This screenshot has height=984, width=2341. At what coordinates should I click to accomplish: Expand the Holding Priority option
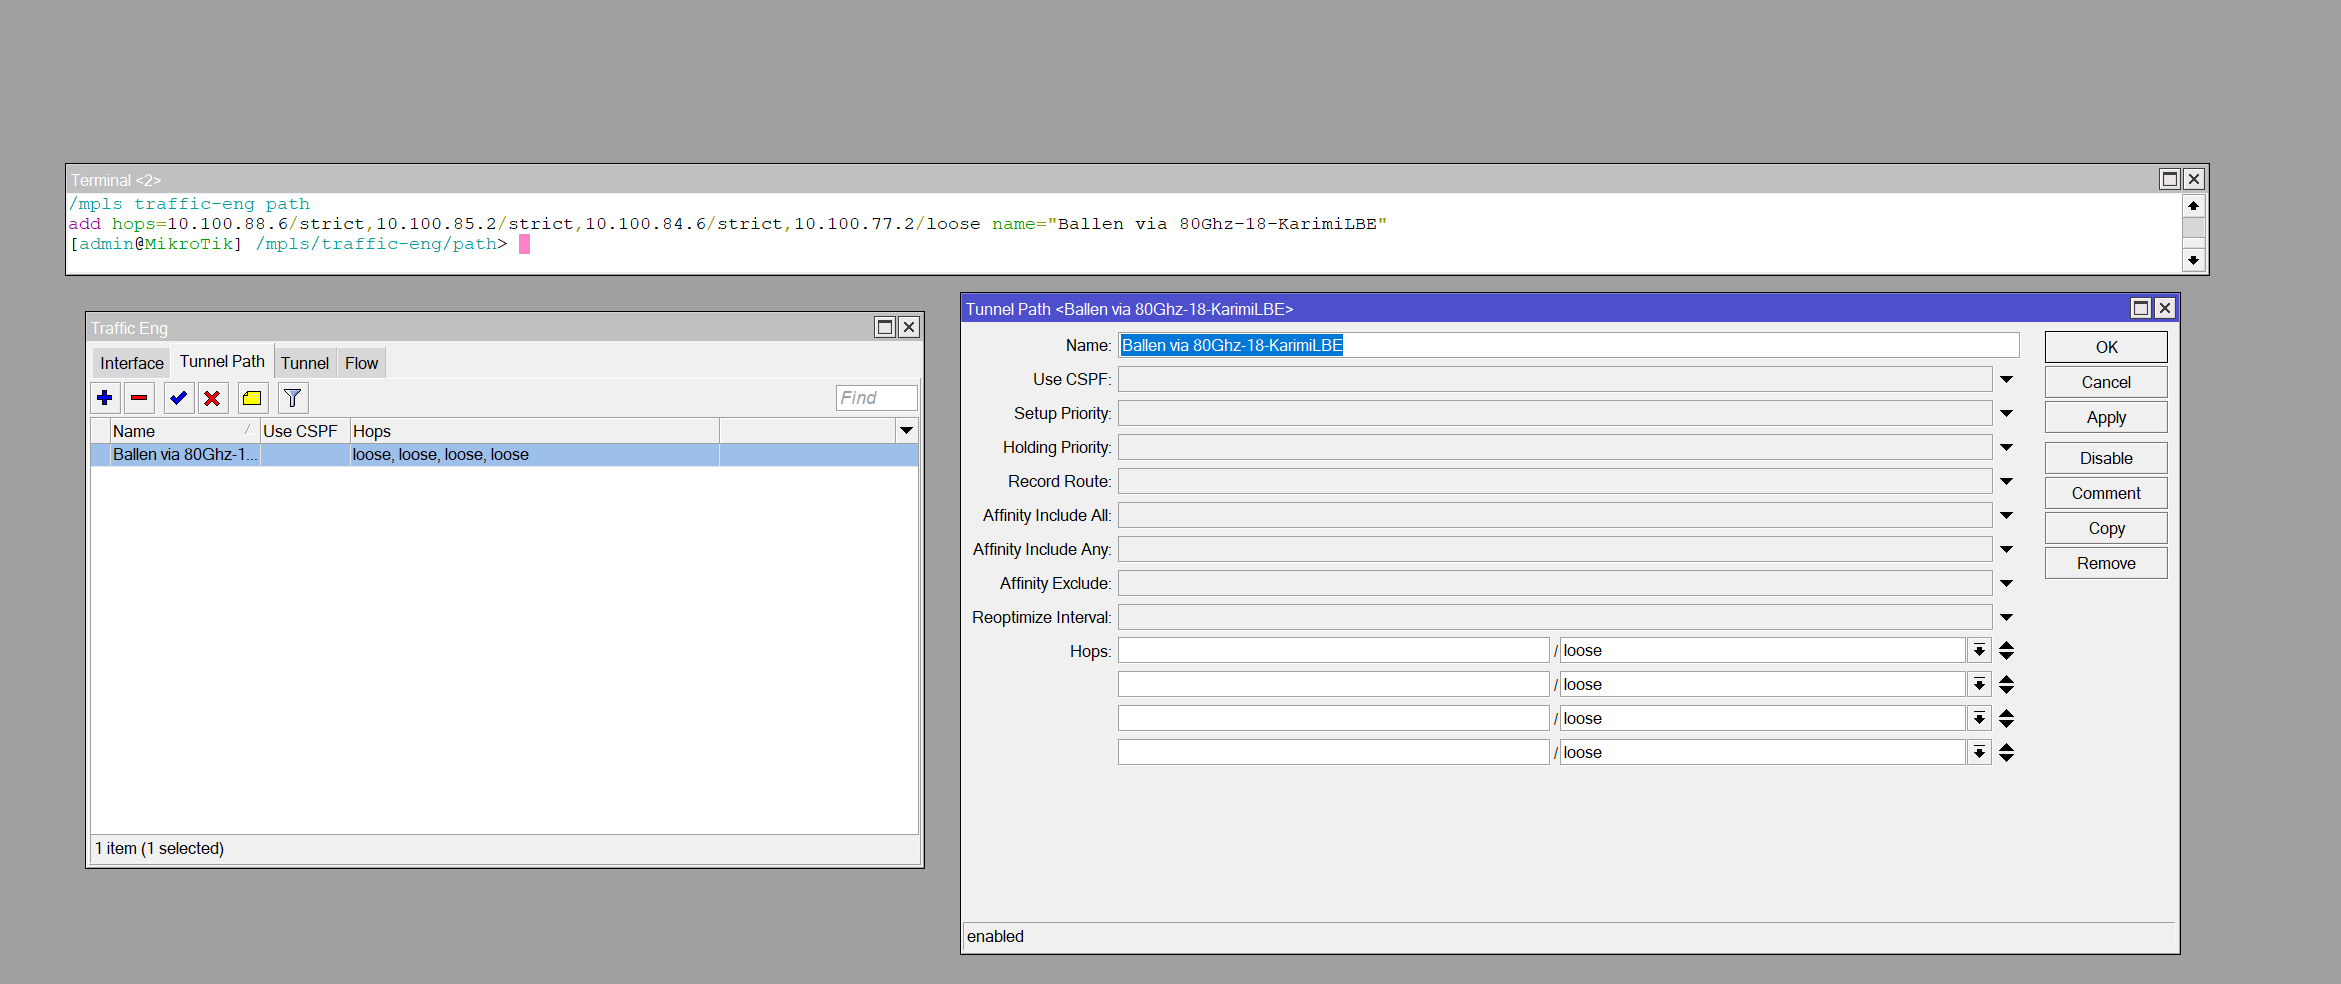2006,448
